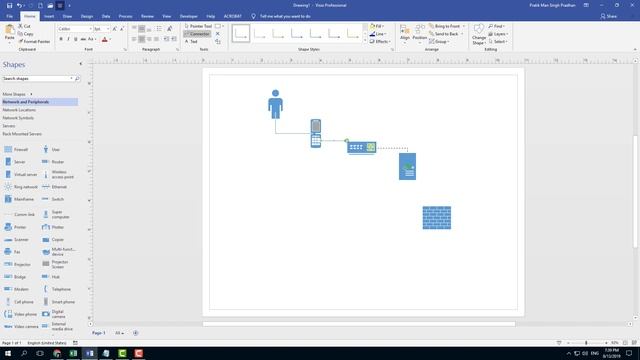Image resolution: width=640 pixels, height=360 pixels.
Task: Switch to the Developer tab
Action: tap(189, 16)
